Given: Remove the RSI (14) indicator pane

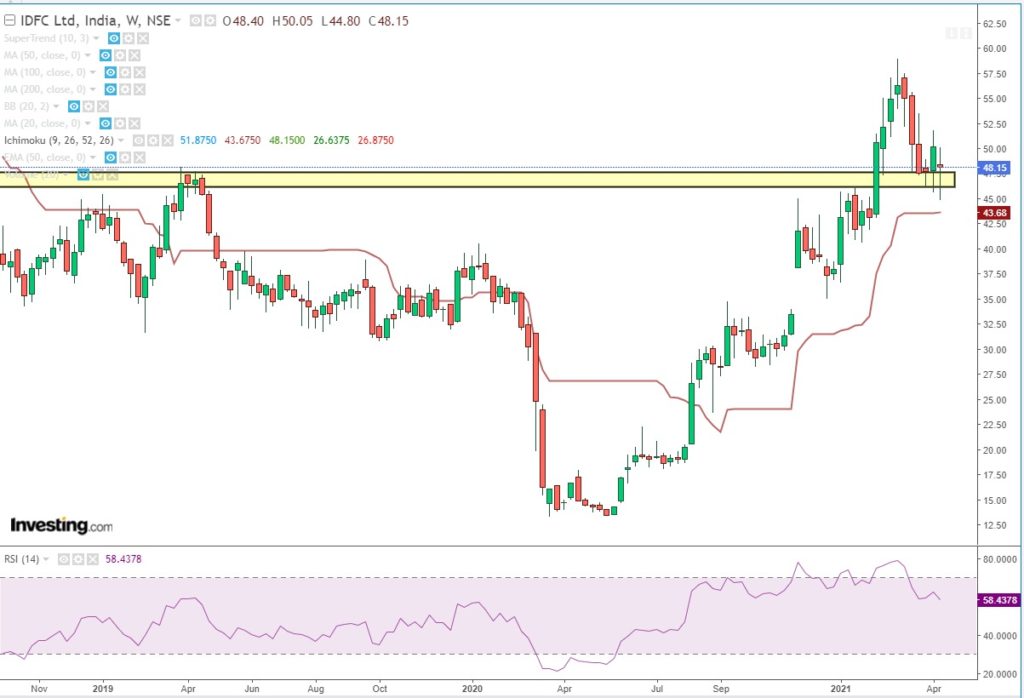Looking at the screenshot, I should (x=92, y=560).
